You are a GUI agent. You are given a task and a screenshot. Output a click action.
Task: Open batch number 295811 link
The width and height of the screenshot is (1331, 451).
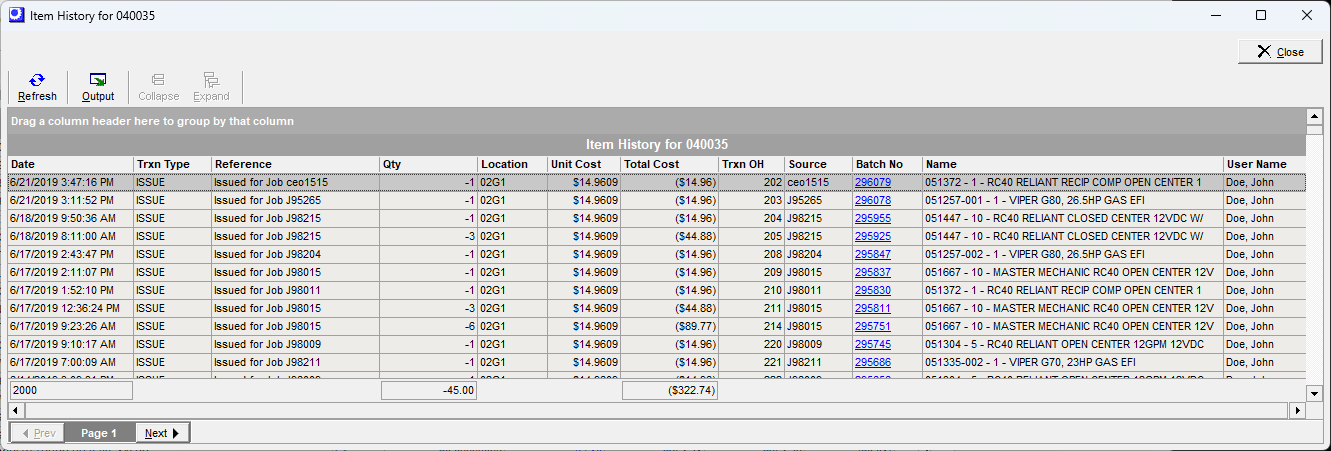point(872,308)
